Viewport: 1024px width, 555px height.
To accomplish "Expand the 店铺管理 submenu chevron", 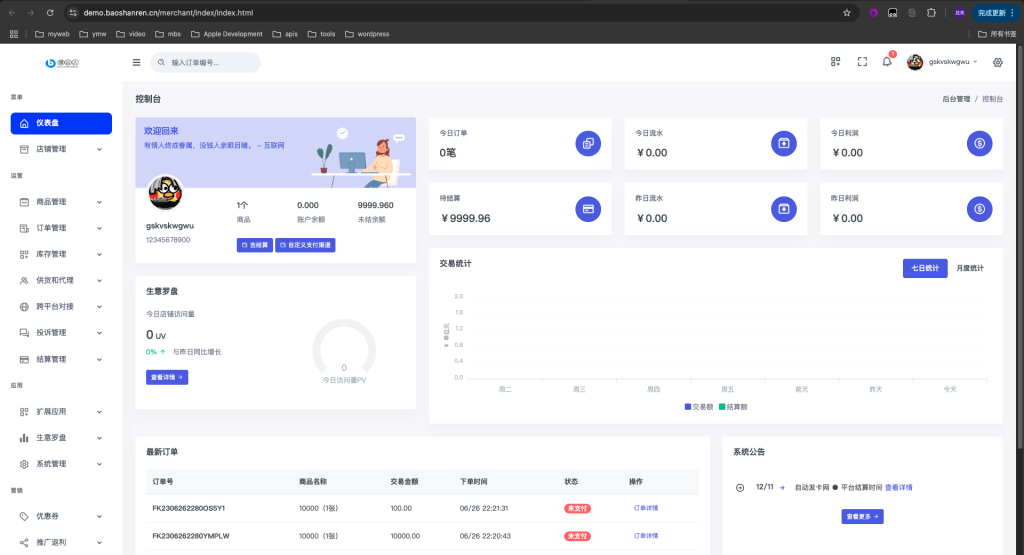I will tap(99, 150).
